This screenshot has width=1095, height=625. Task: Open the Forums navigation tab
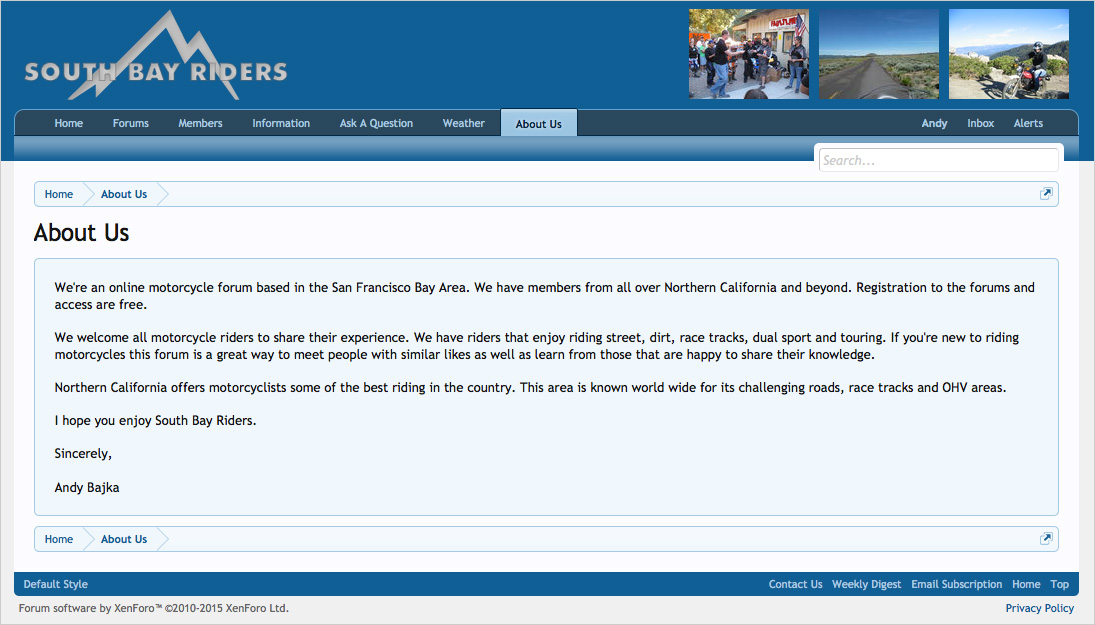click(x=131, y=123)
